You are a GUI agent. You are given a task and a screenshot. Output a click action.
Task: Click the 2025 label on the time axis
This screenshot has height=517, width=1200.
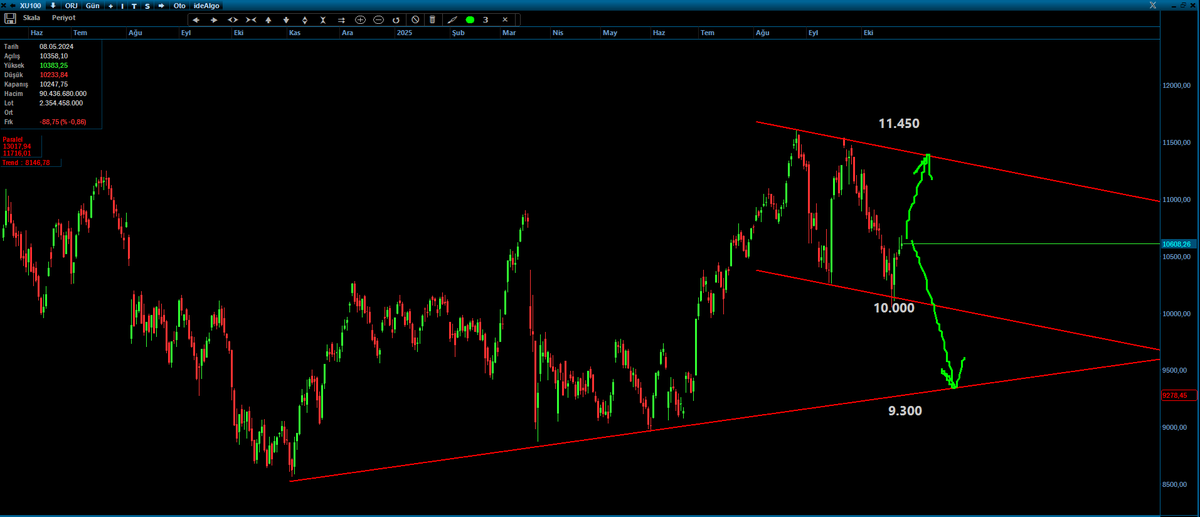[x=404, y=33]
